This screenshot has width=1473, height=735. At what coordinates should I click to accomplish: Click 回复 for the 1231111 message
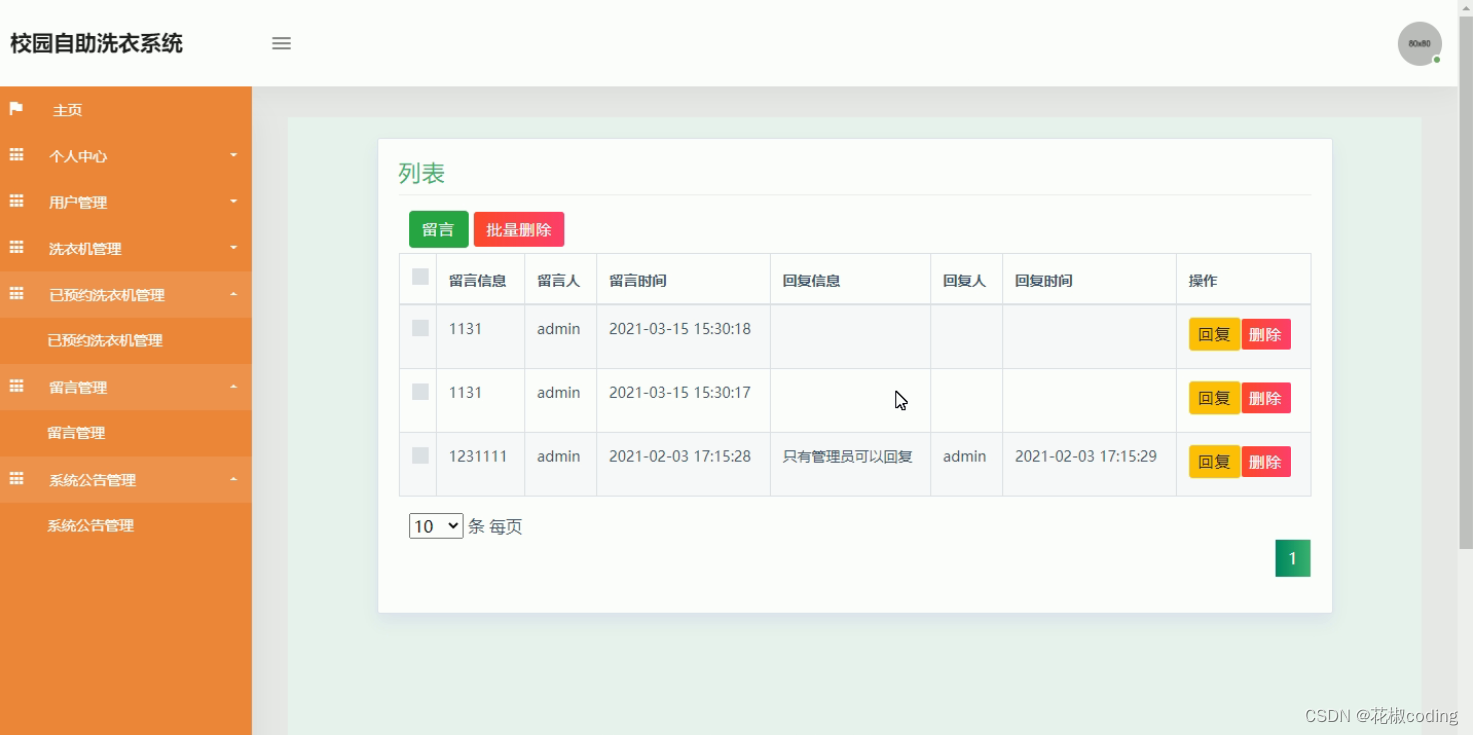[x=1214, y=462]
